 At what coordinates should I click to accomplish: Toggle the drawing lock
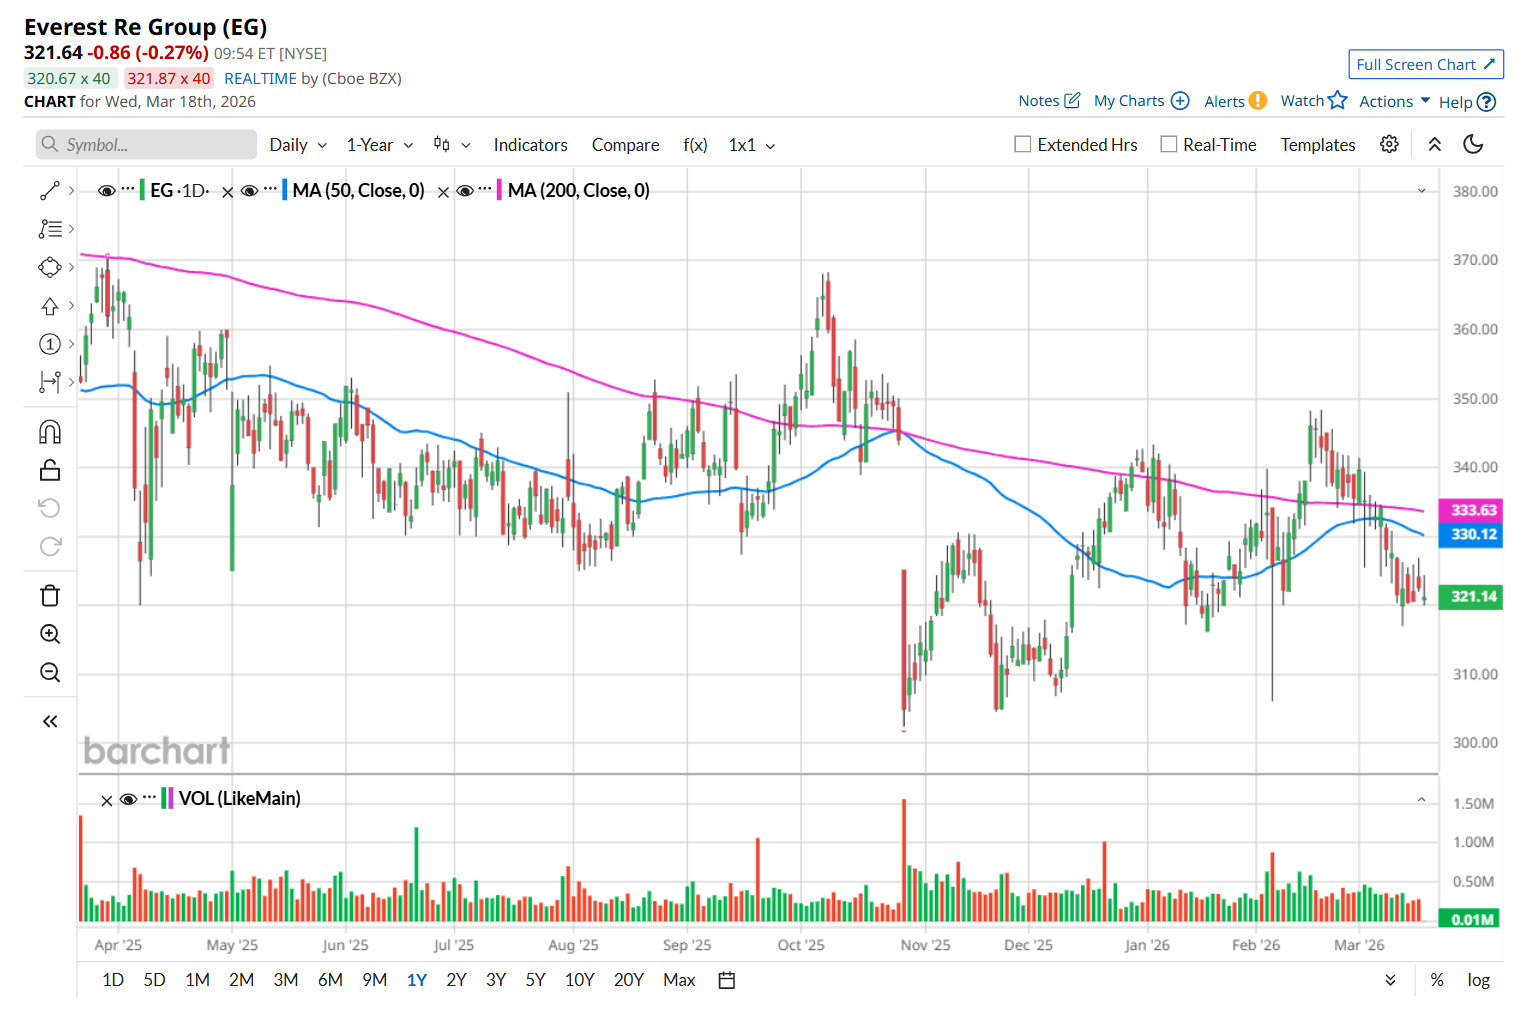[x=50, y=470]
